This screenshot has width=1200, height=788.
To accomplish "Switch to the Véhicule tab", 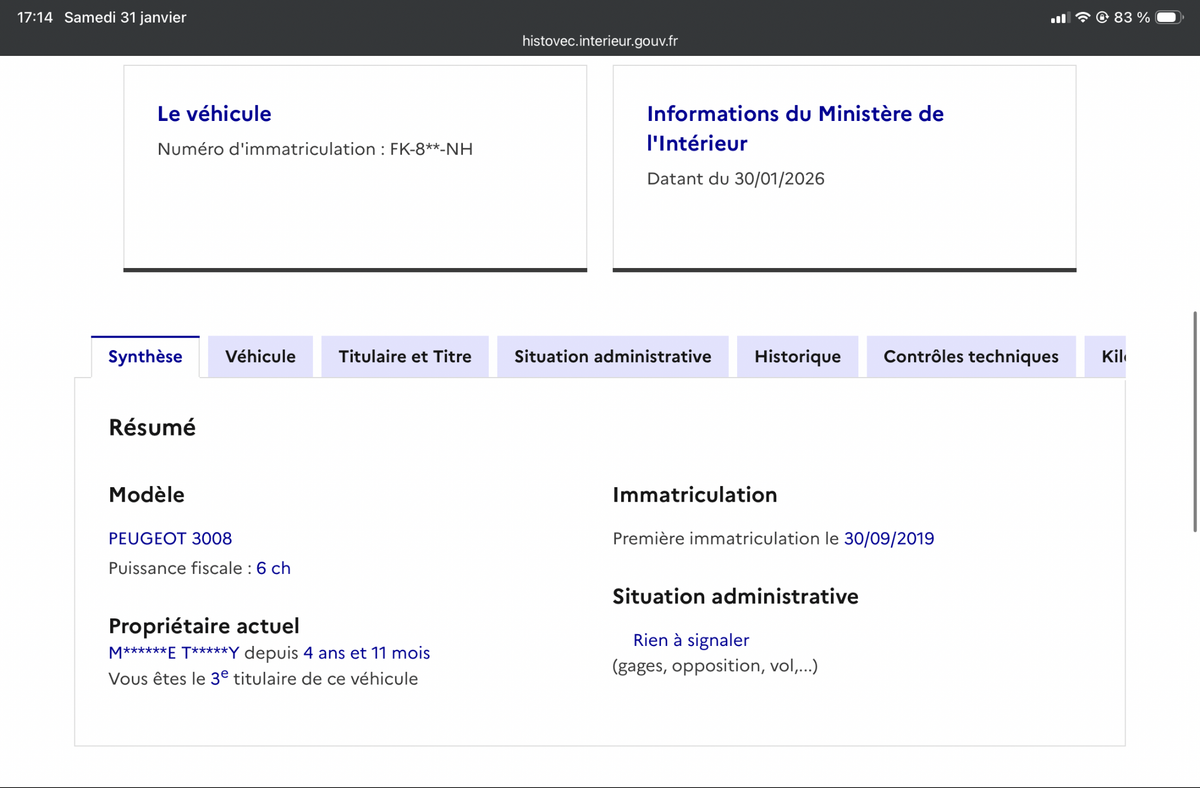I will [x=260, y=357].
